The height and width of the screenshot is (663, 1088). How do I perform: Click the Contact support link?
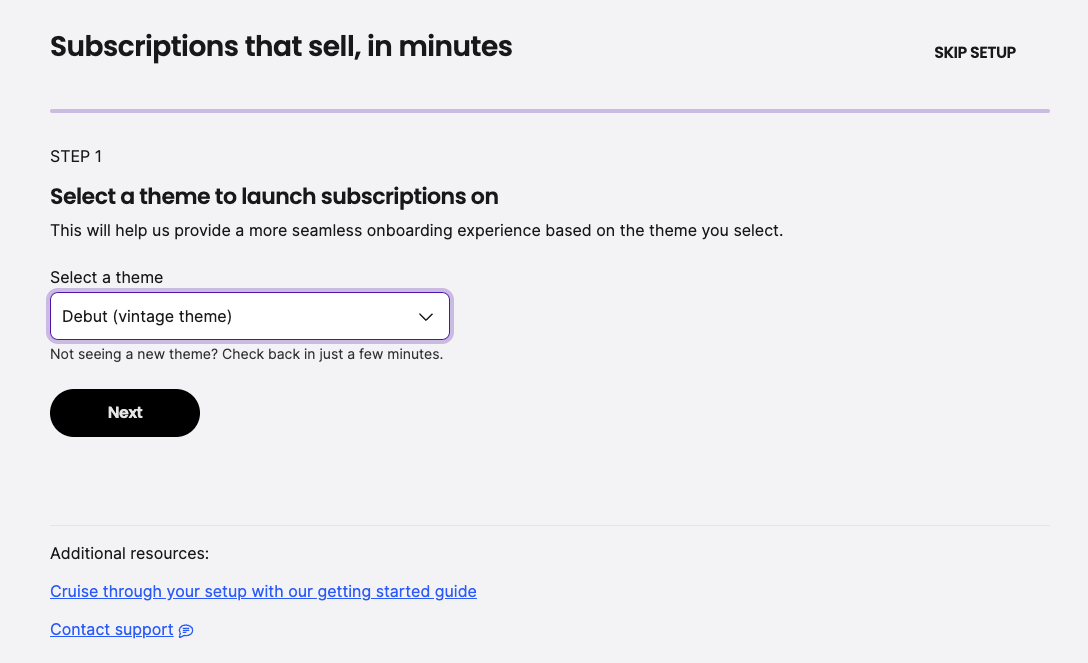(x=111, y=629)
